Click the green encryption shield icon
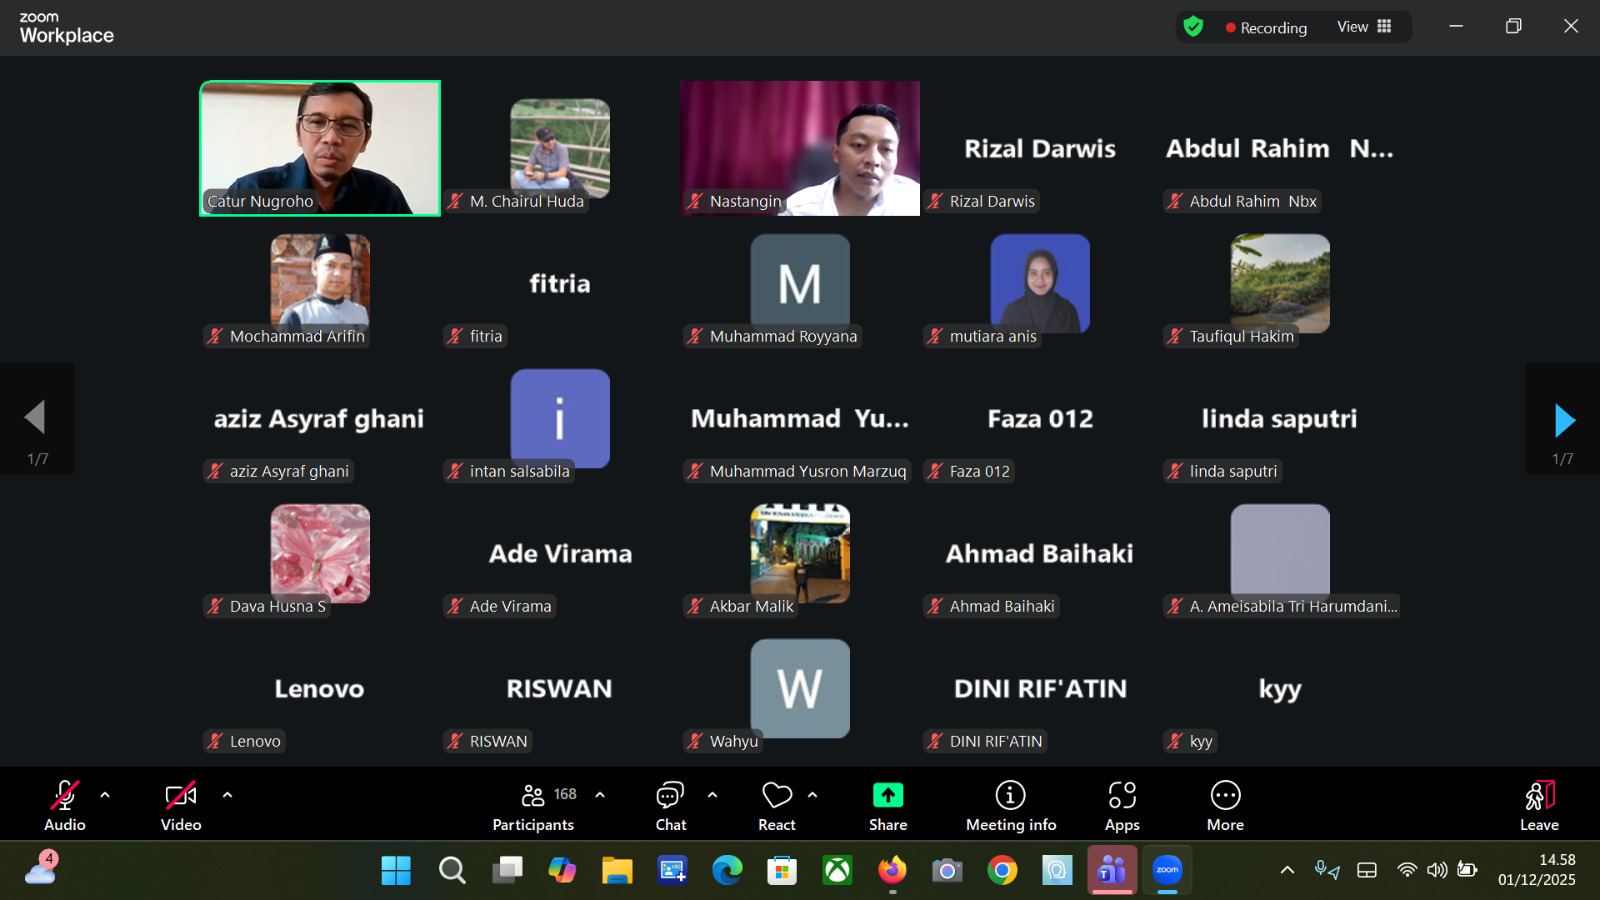The image size is (1600, 900). [x=1193, y=27]
